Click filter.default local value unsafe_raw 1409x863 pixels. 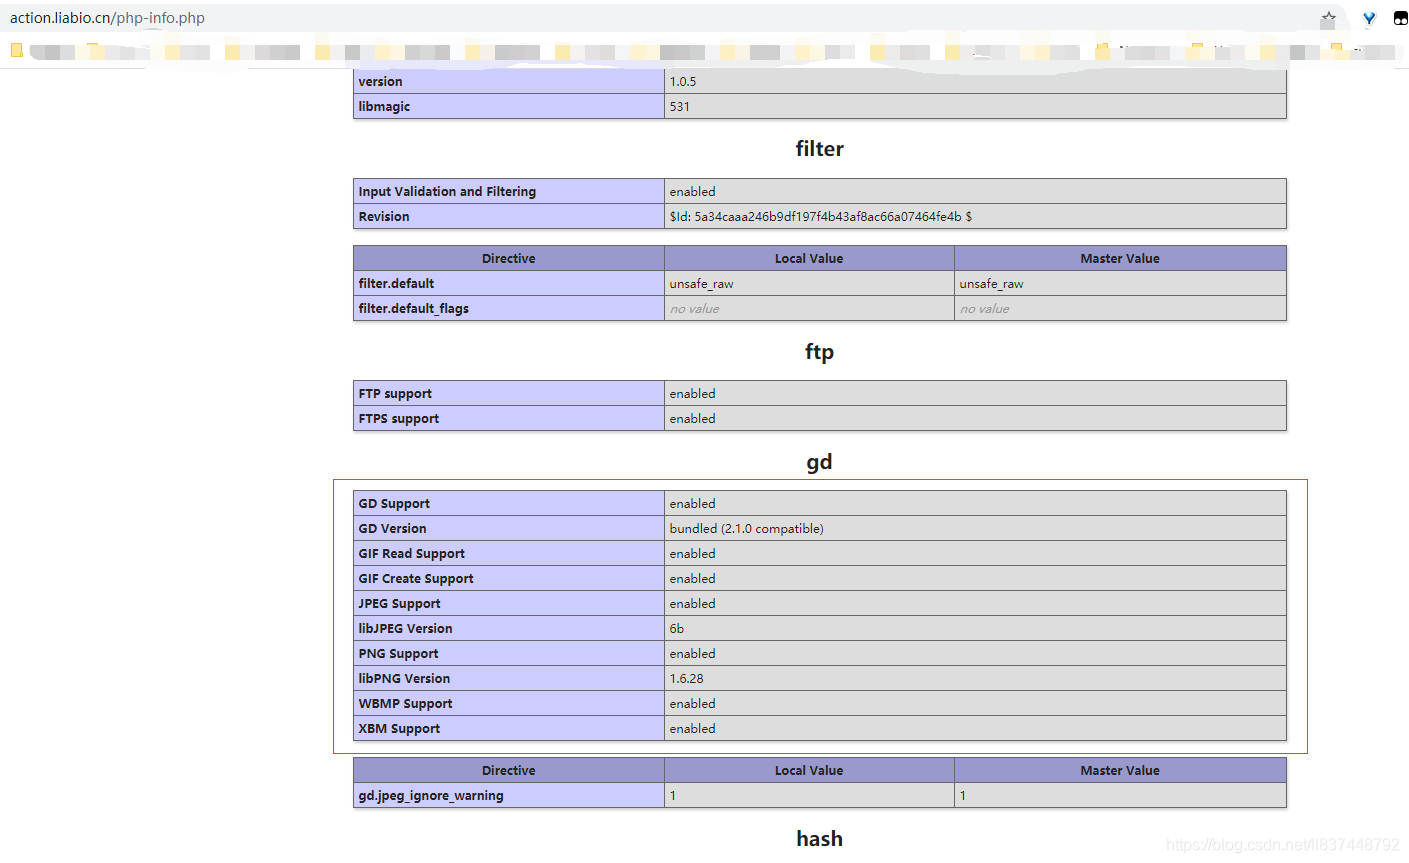pos(701,284)
